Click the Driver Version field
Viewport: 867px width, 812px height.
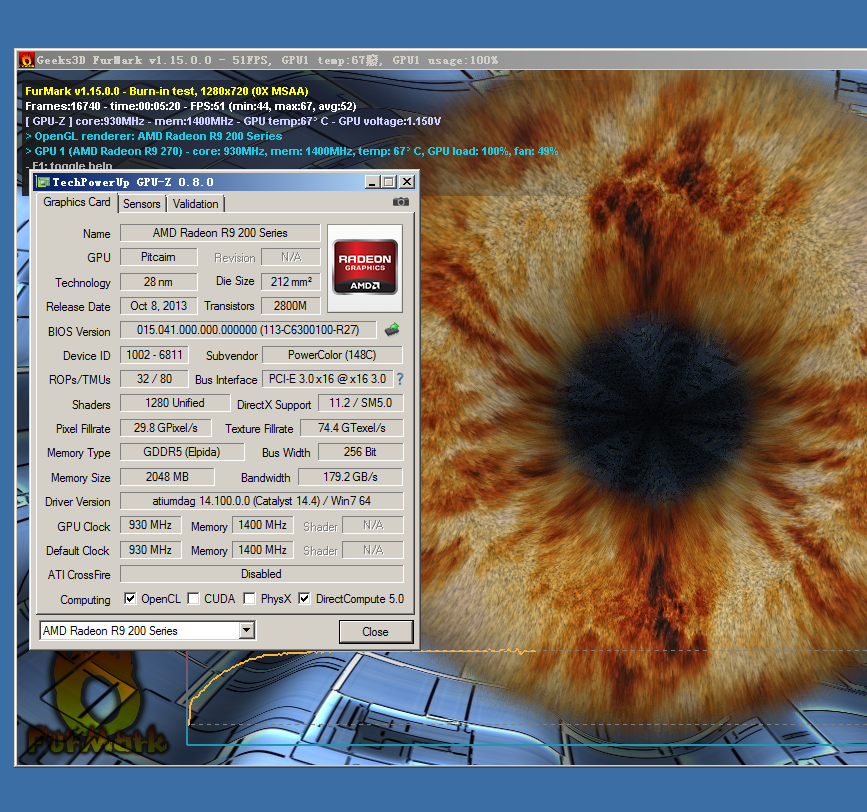(x=262, y=501)
